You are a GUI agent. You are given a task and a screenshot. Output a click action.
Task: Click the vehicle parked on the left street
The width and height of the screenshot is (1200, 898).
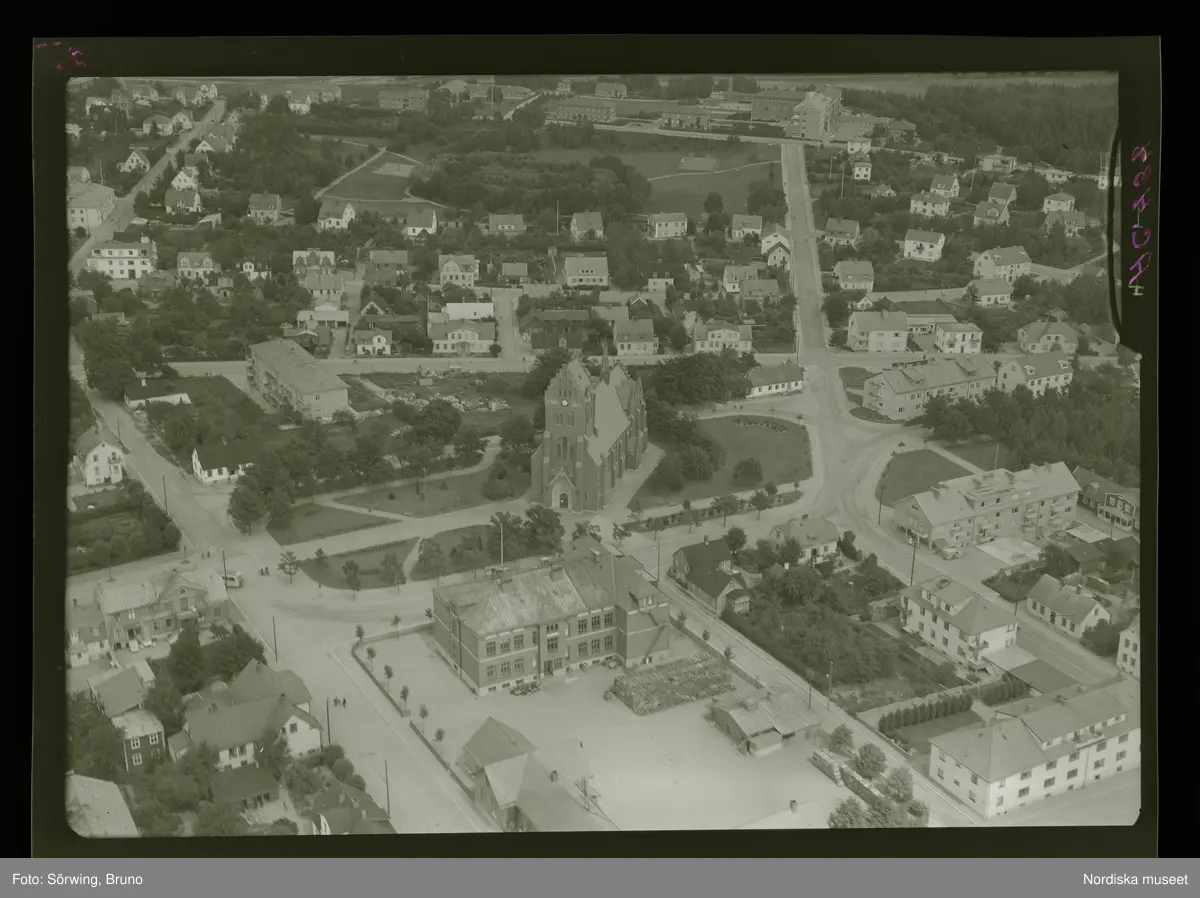point(232,579)
